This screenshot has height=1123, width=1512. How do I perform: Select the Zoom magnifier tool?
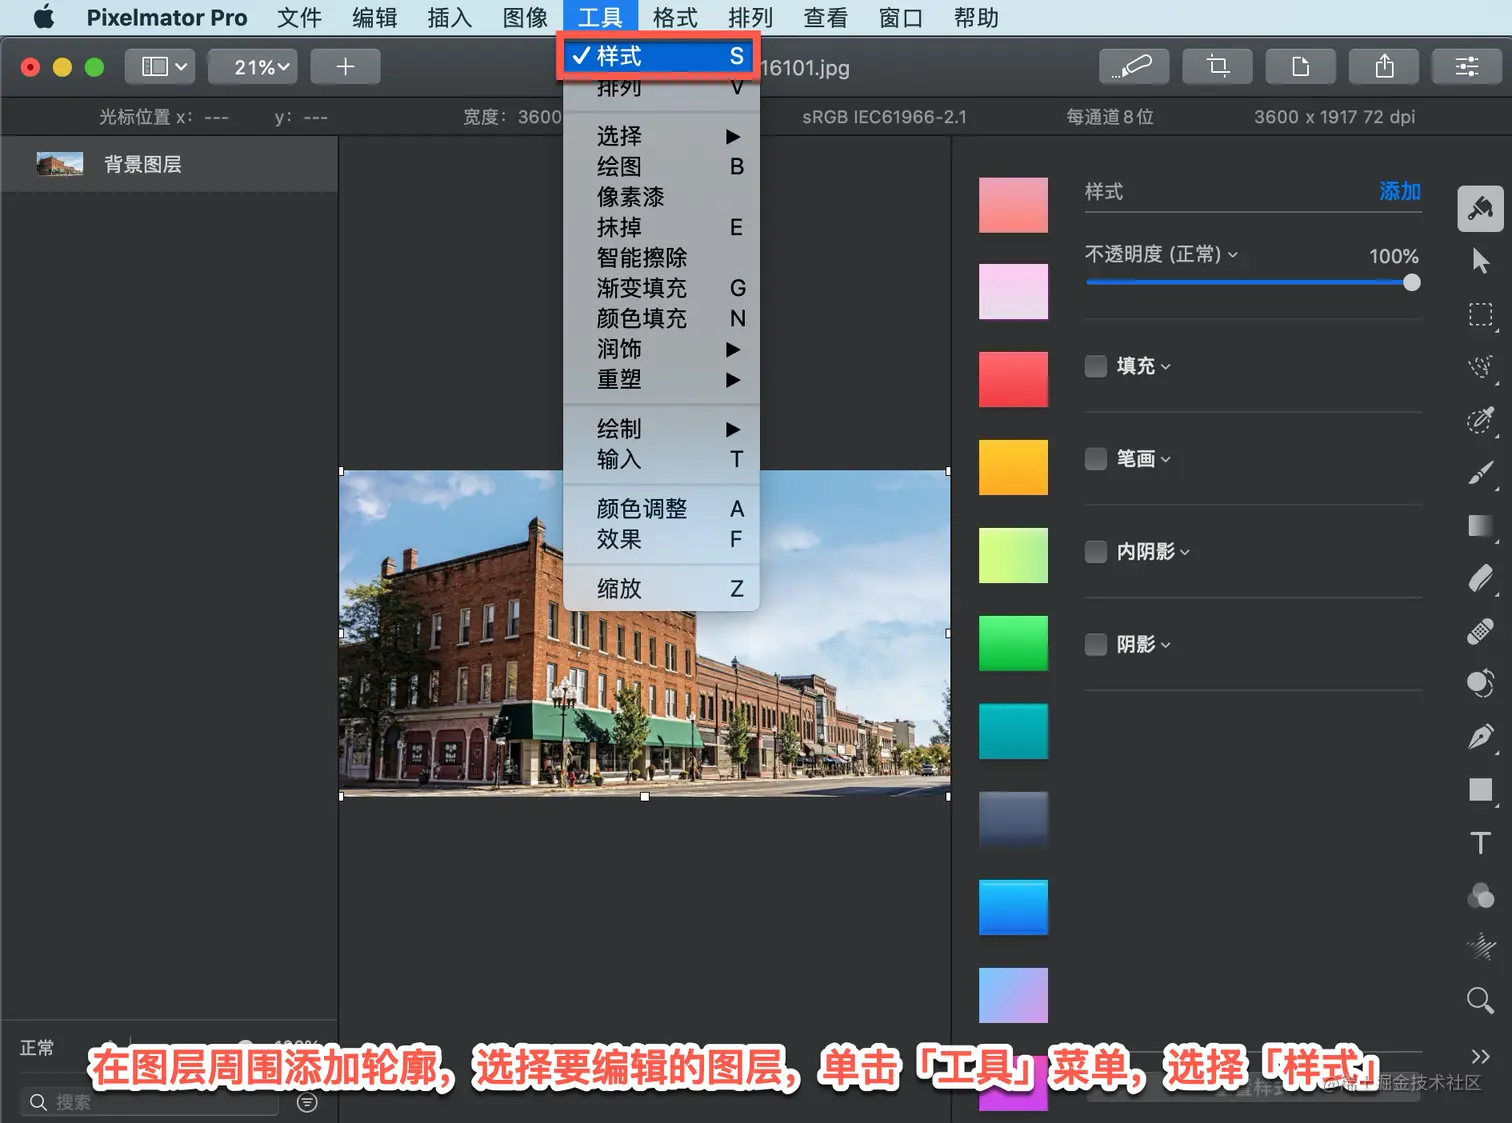tap(1481, 1000)
